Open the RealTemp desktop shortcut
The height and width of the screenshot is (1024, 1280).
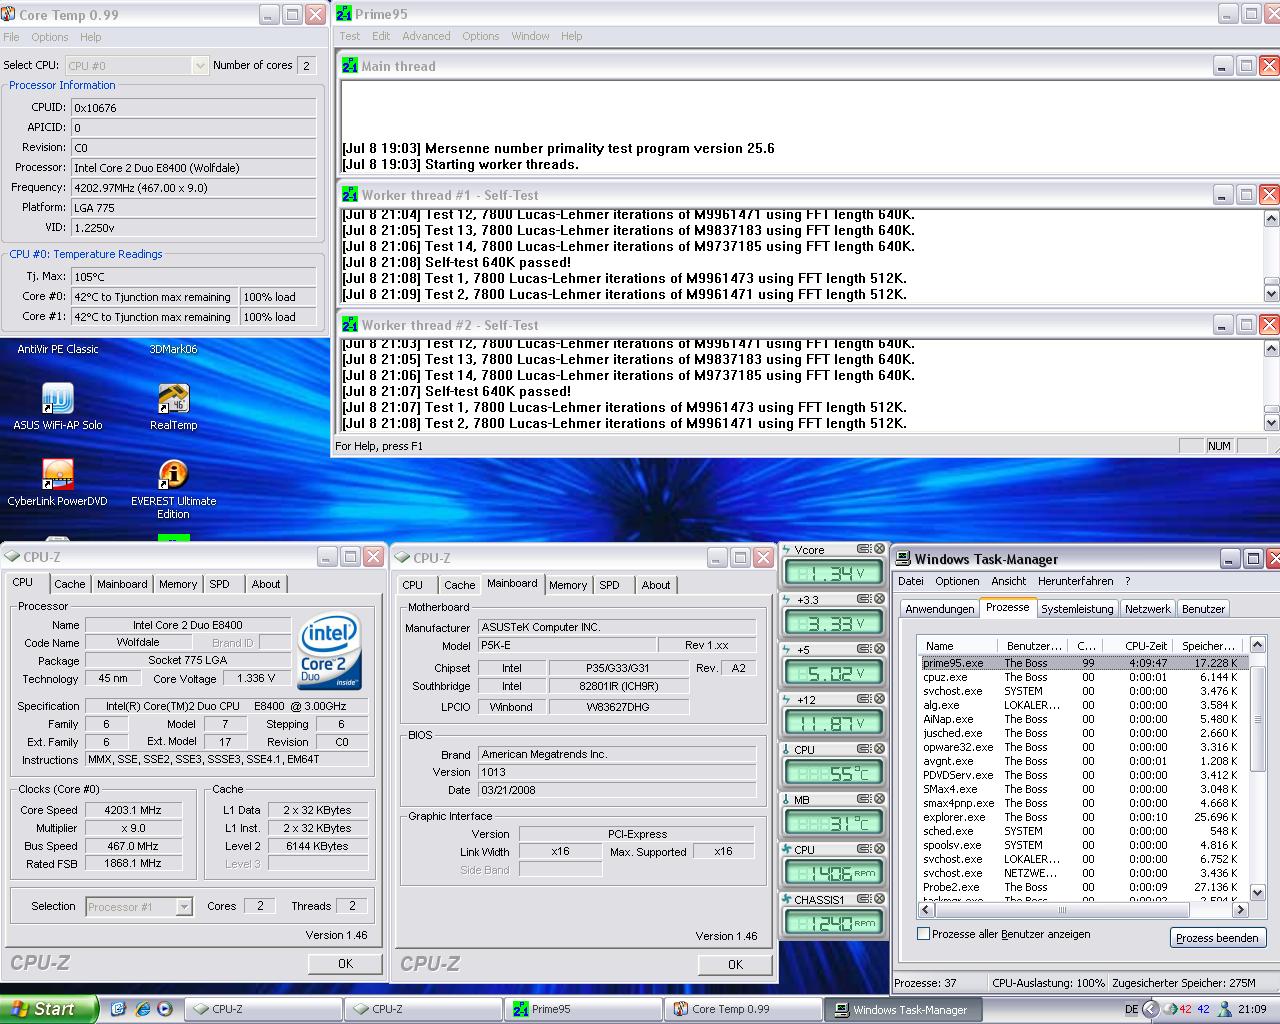point(173,400)
